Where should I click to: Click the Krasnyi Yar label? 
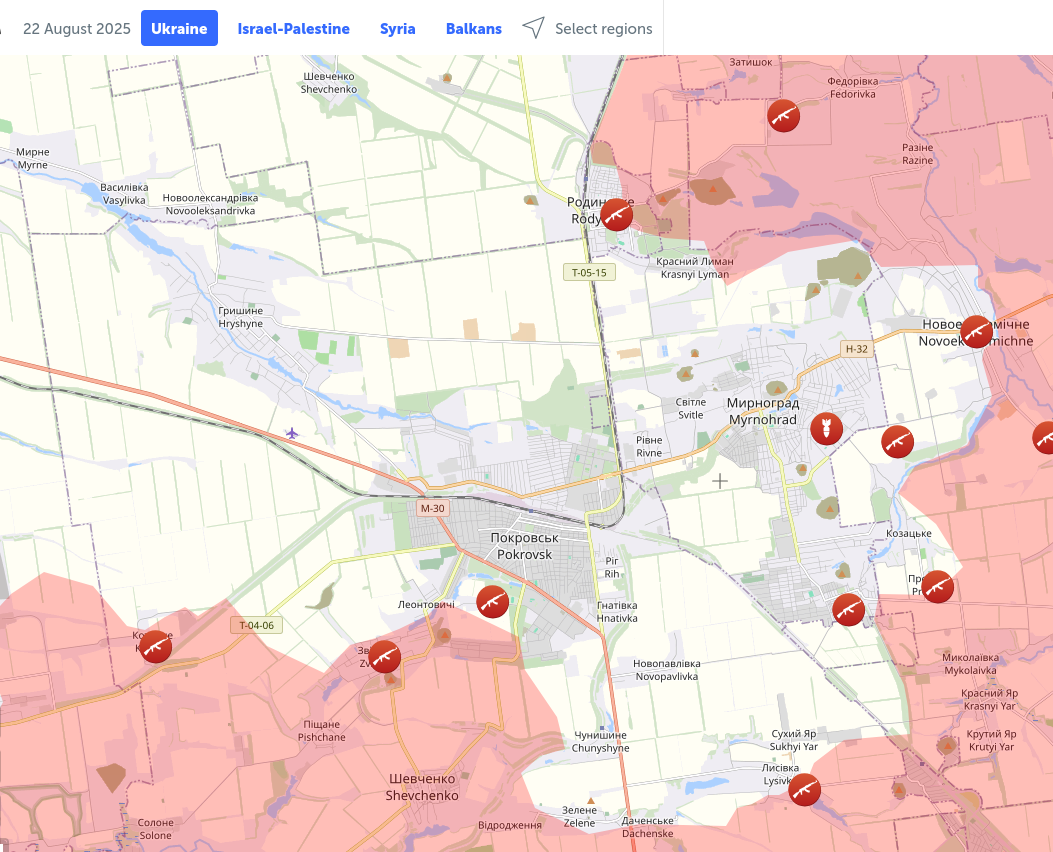[989, 699]
